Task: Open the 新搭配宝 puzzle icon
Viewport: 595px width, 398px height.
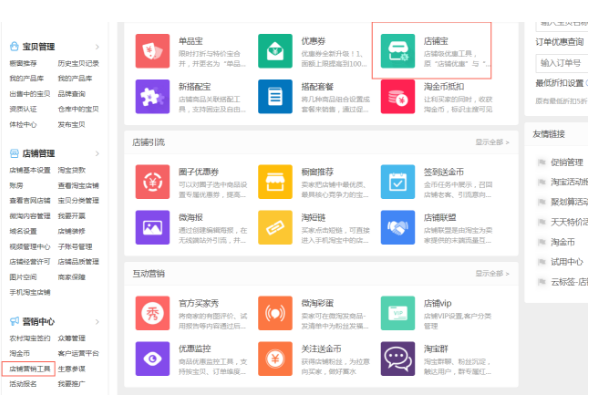Action: (x=153, y=96)
